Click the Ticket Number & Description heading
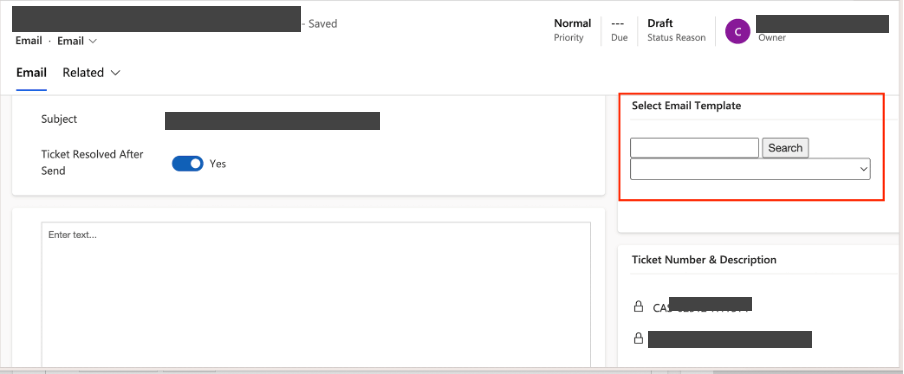The image size is (904, 374). [704, 260]
